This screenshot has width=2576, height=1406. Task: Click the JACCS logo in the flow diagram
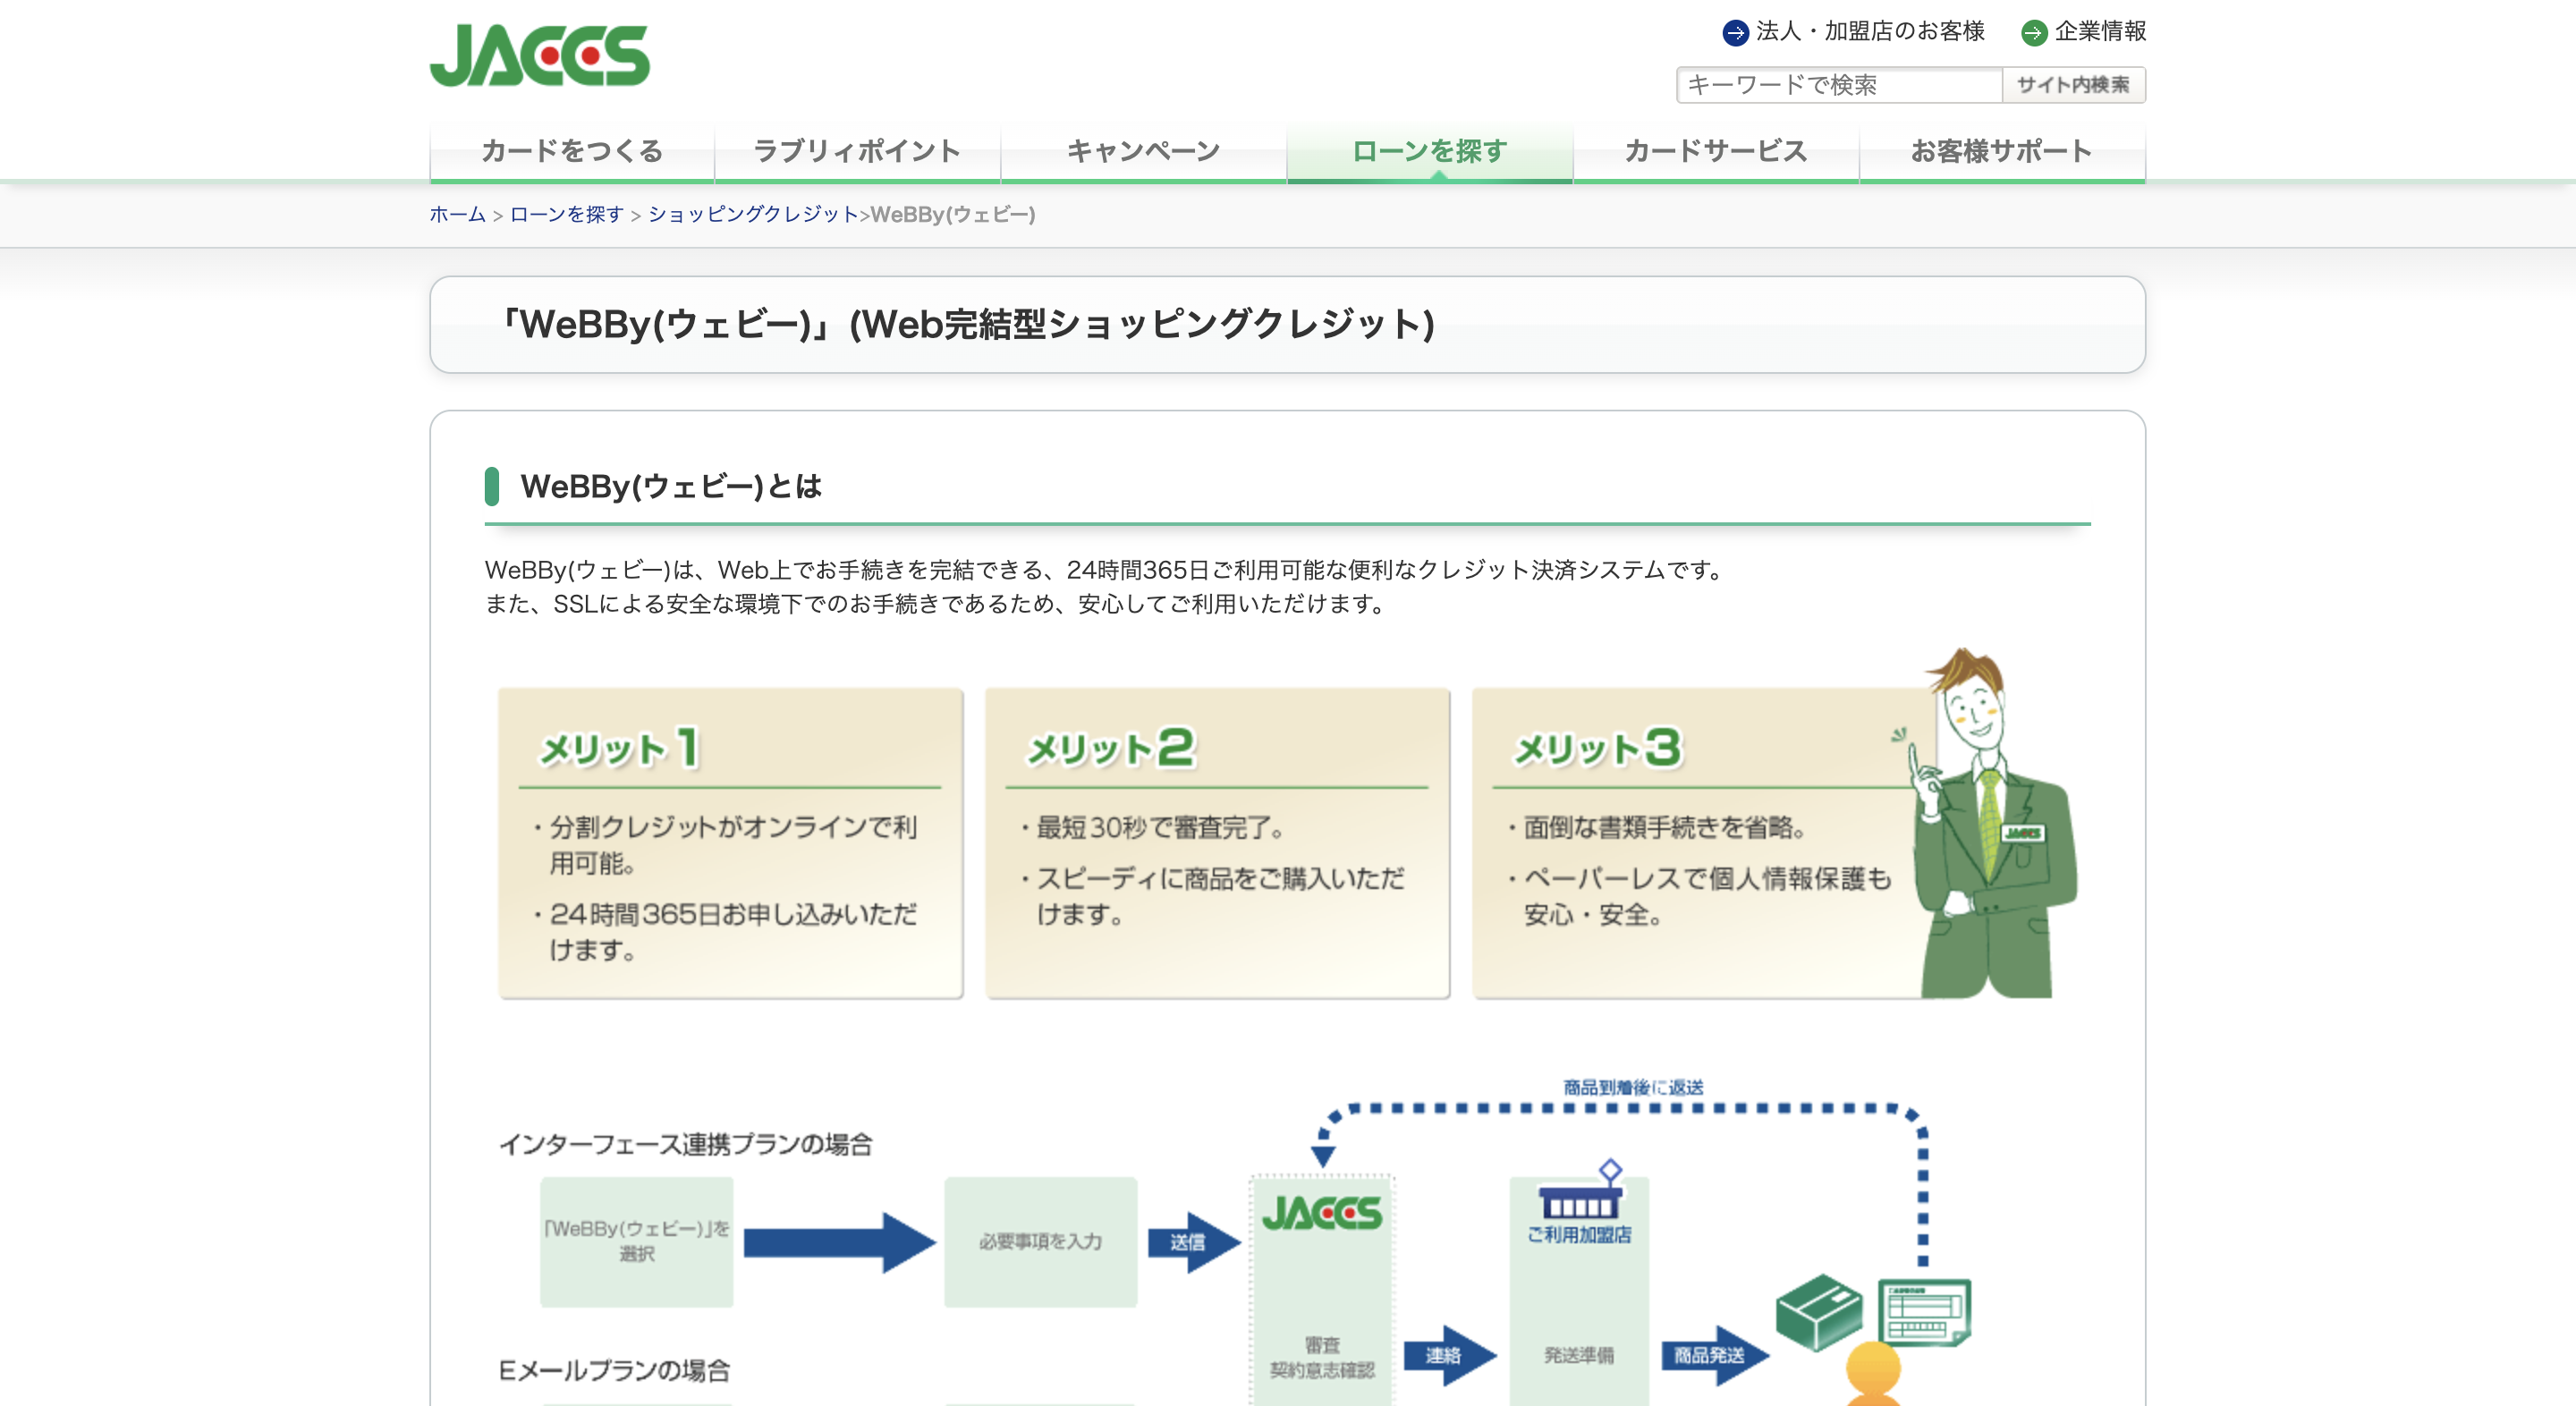(1322, 1214)
